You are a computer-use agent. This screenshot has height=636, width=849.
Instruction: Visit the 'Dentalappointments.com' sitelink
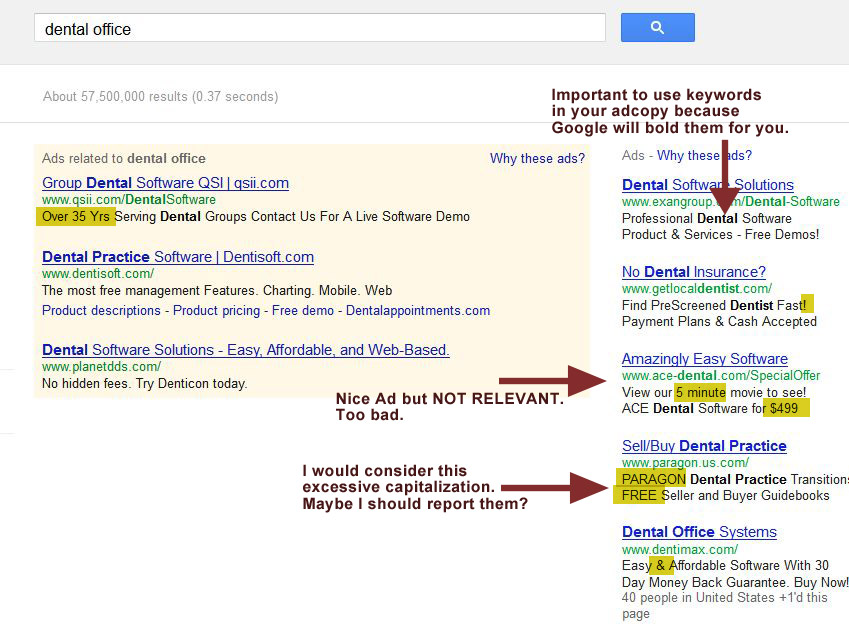click(418, 310)
